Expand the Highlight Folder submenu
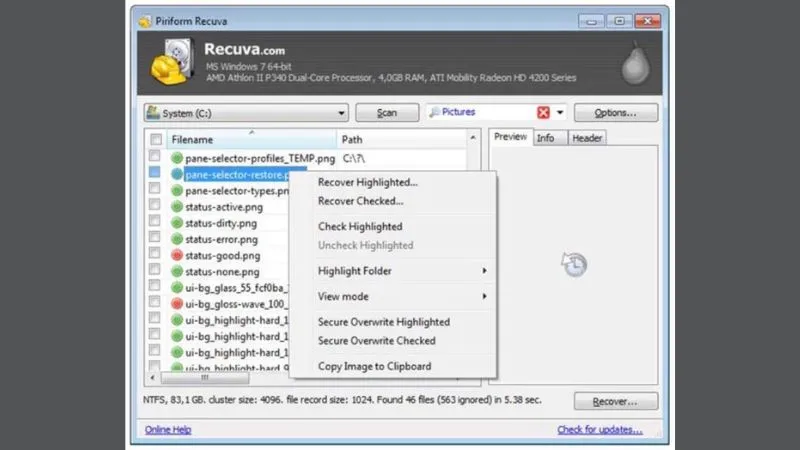The height and width of the screenshot is (450, 800). tap(402, 271)
